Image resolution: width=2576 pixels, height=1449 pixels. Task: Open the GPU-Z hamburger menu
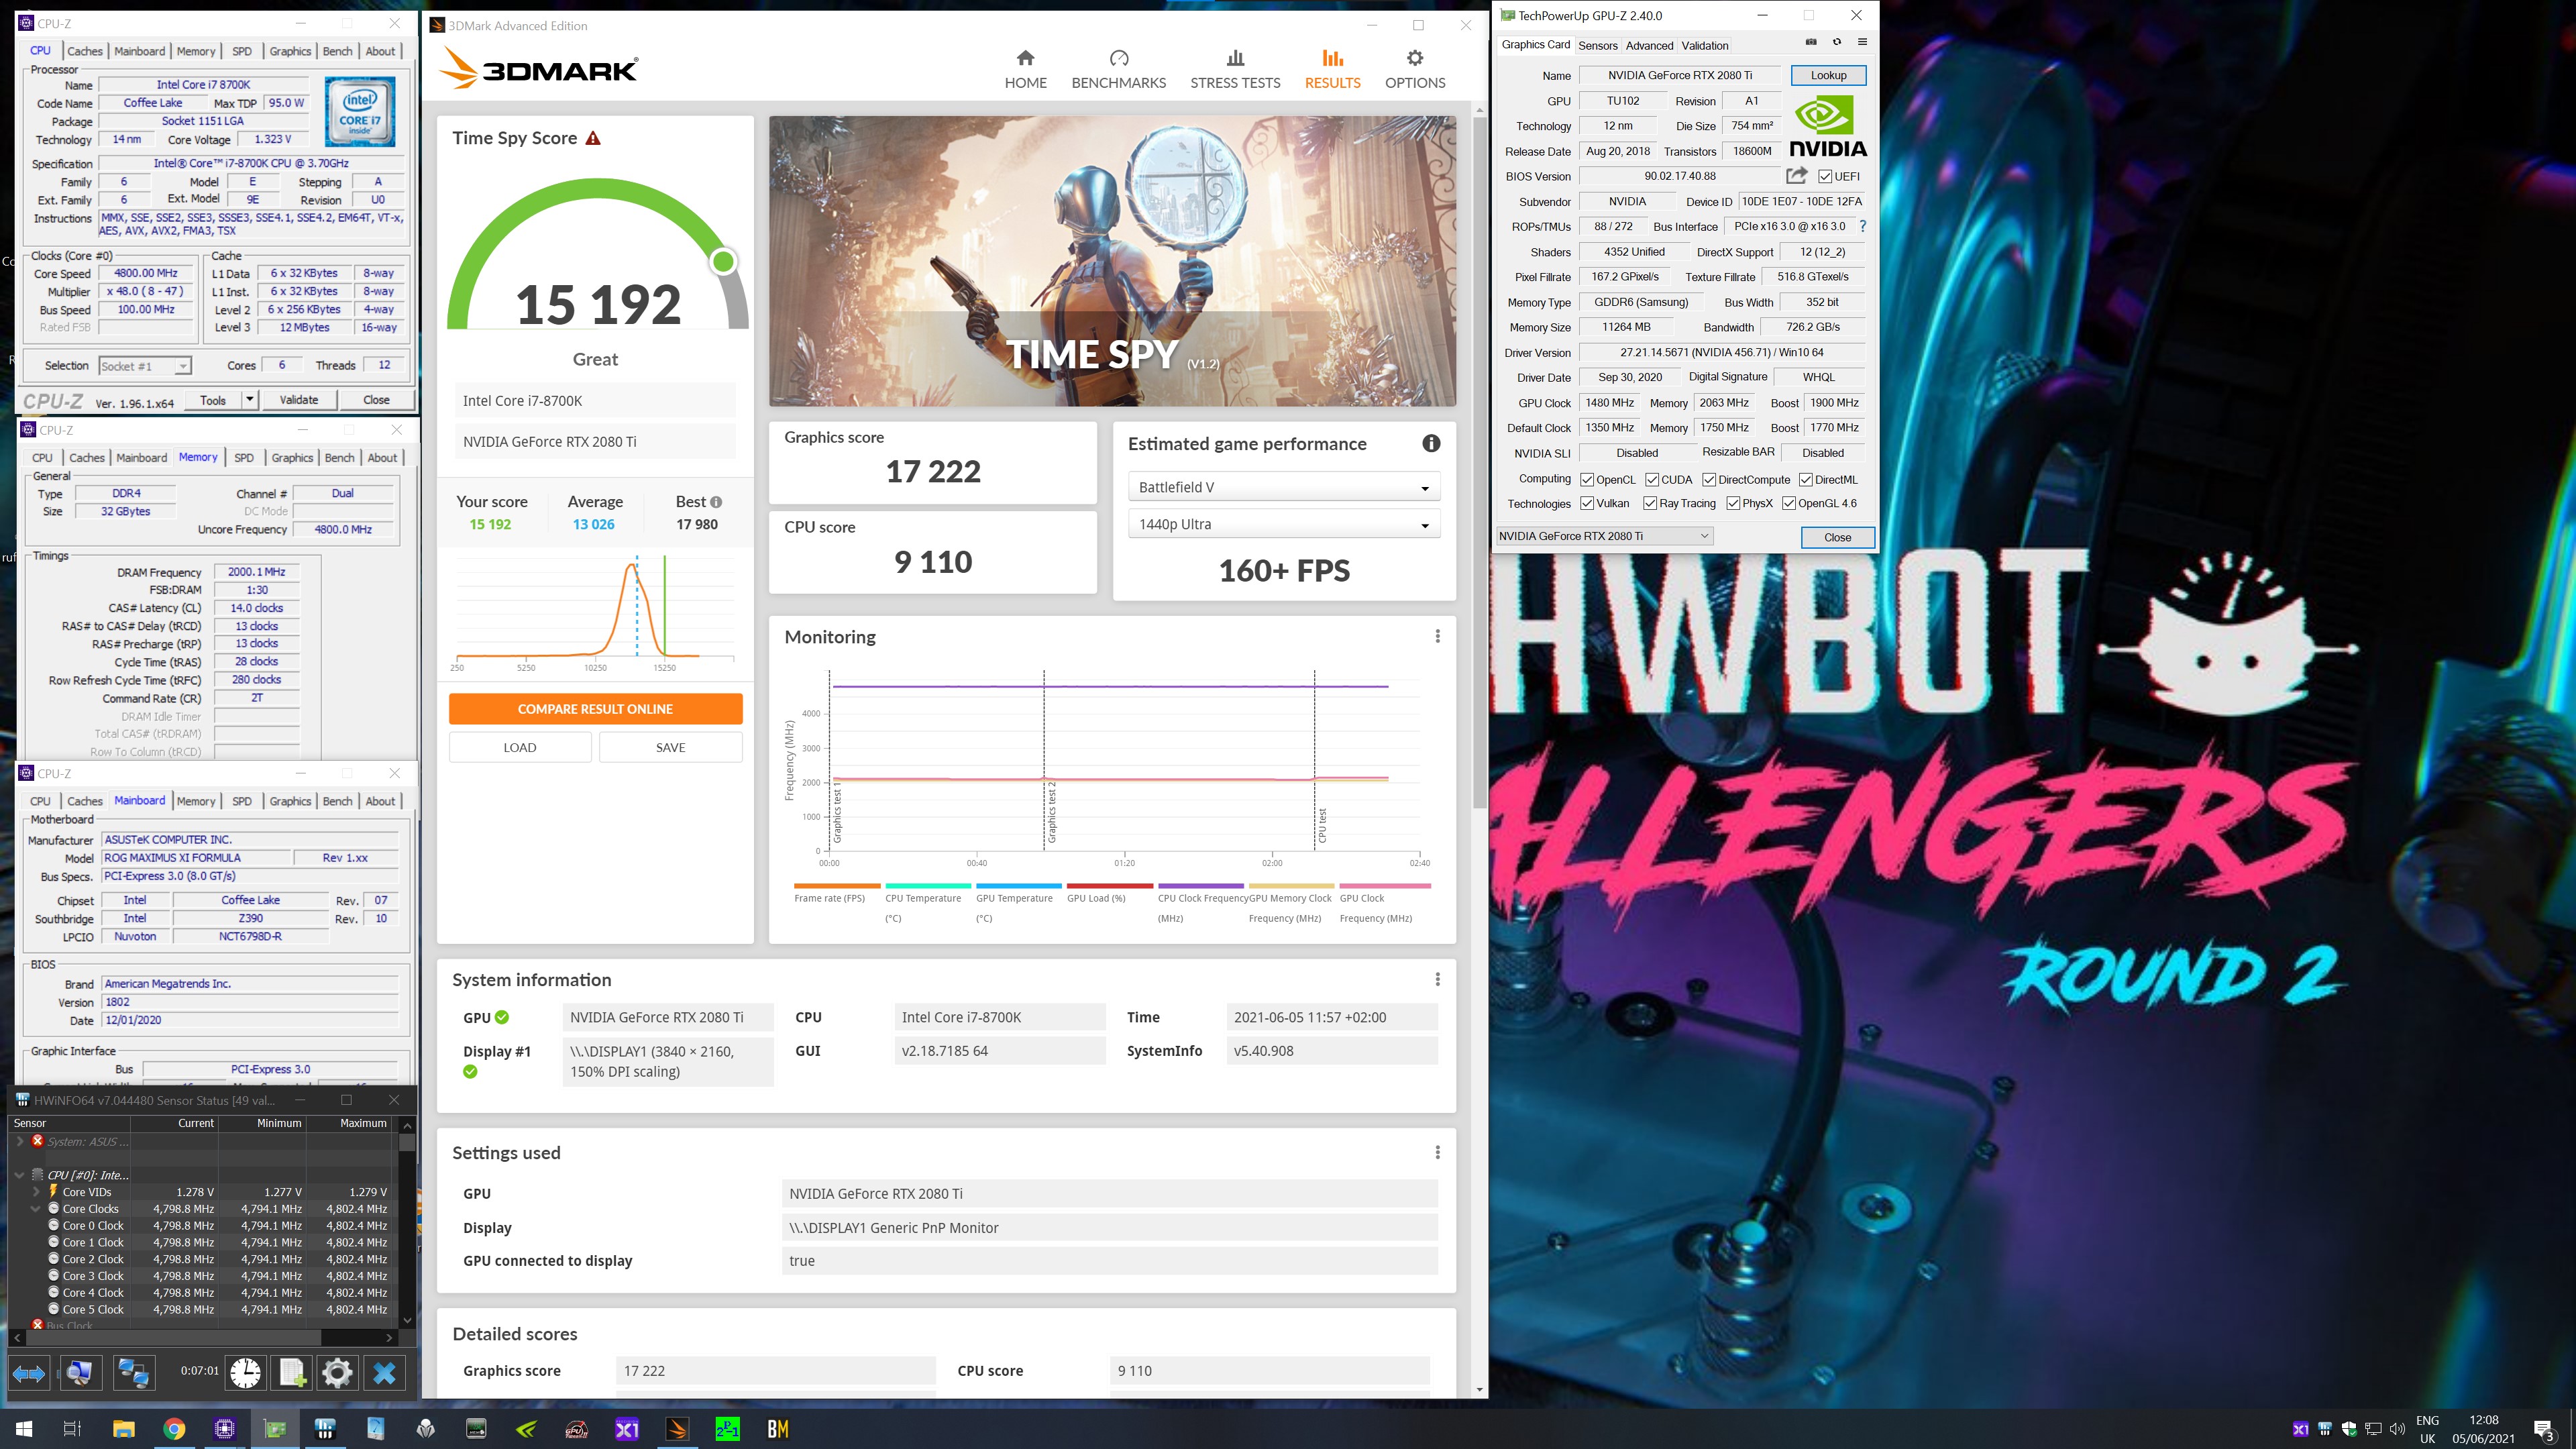click(x=1862, y=42)
